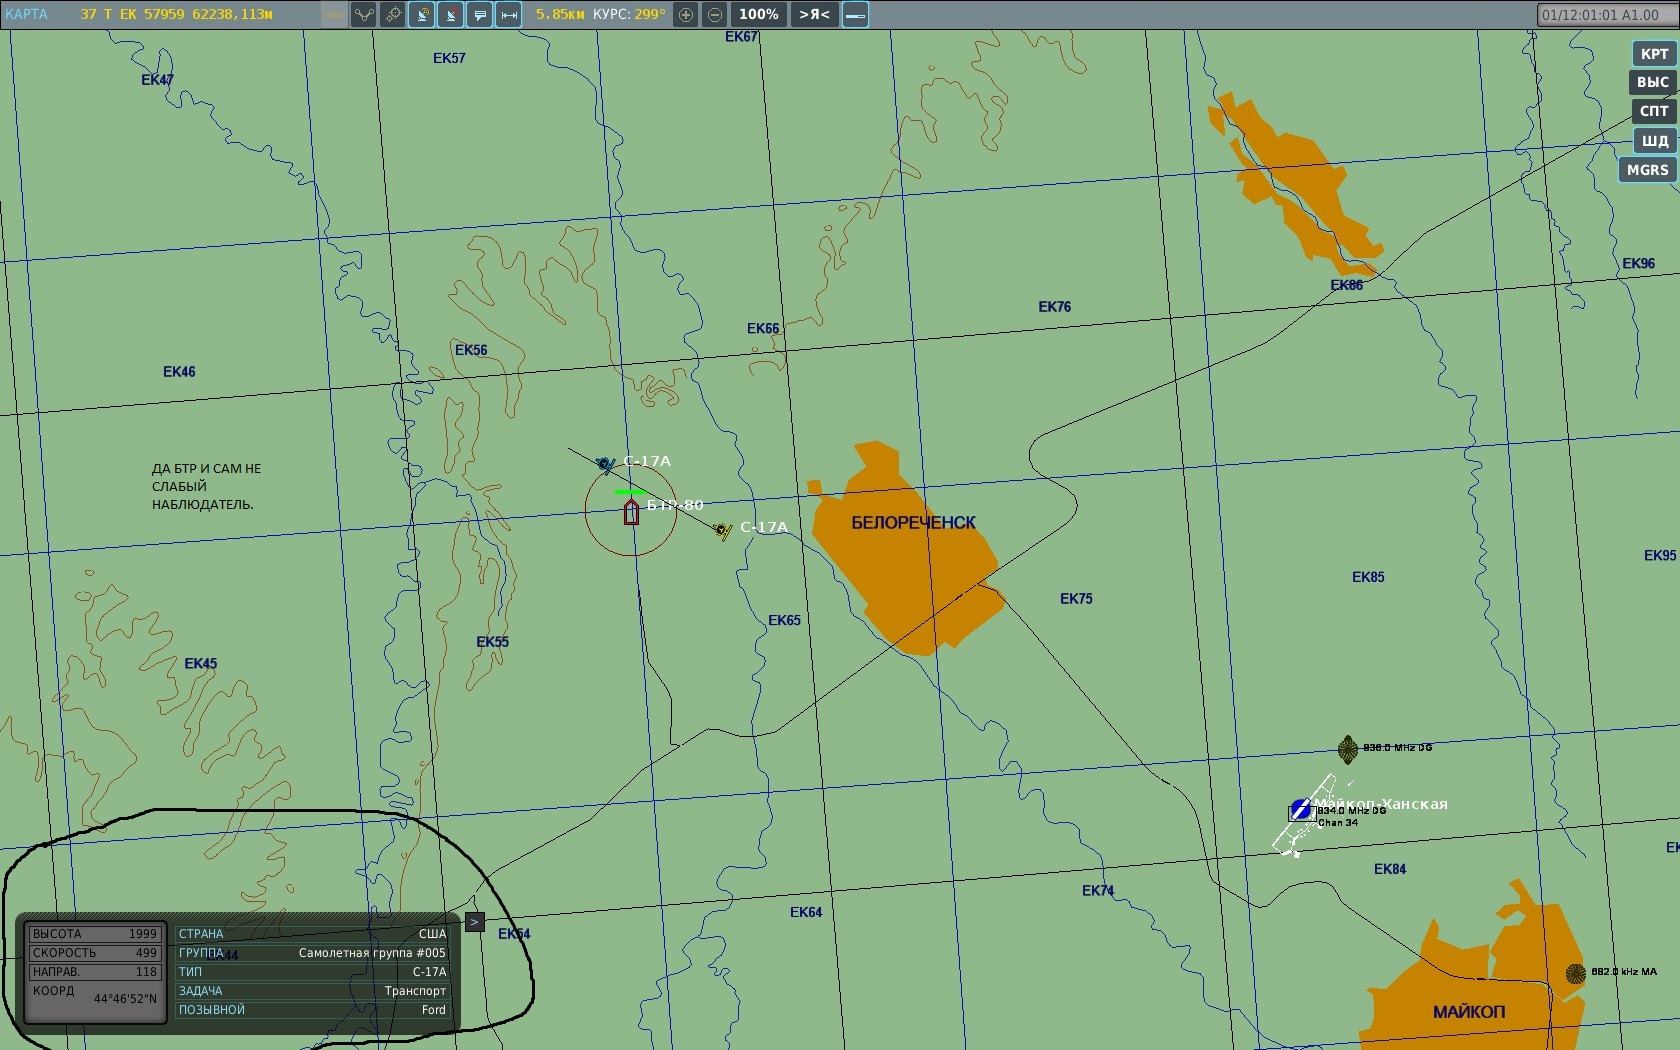Select the route drawing tool in toolbar
Image resolution: width=1680 pixels, height=1050 pixels.
coord(364,14)
